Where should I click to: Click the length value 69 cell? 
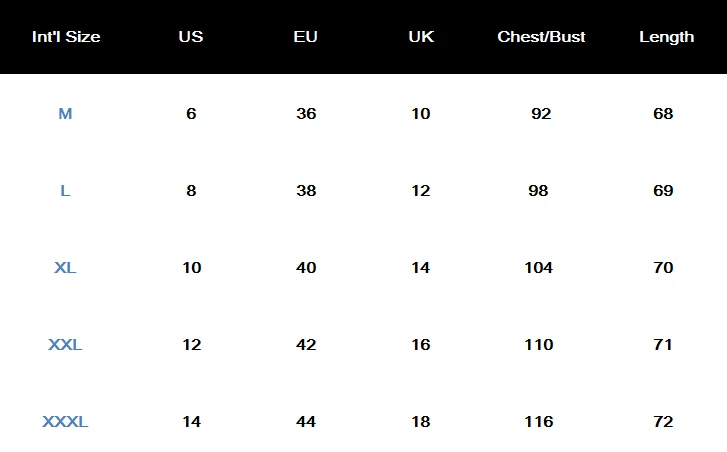[663, 191]
